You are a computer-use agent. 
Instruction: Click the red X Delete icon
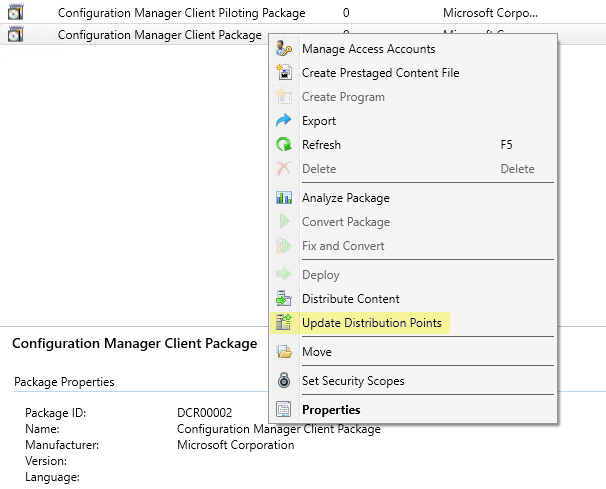click(x=284, y=169)
